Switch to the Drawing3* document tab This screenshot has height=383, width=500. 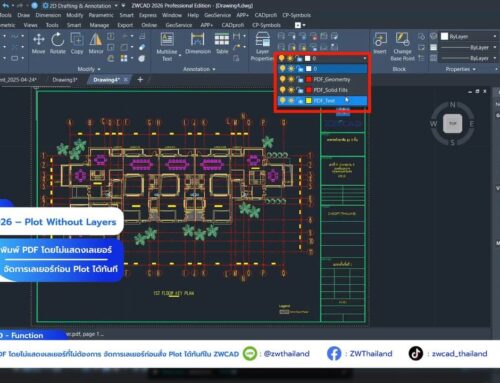pyautogui.click(x=65, y=80)
